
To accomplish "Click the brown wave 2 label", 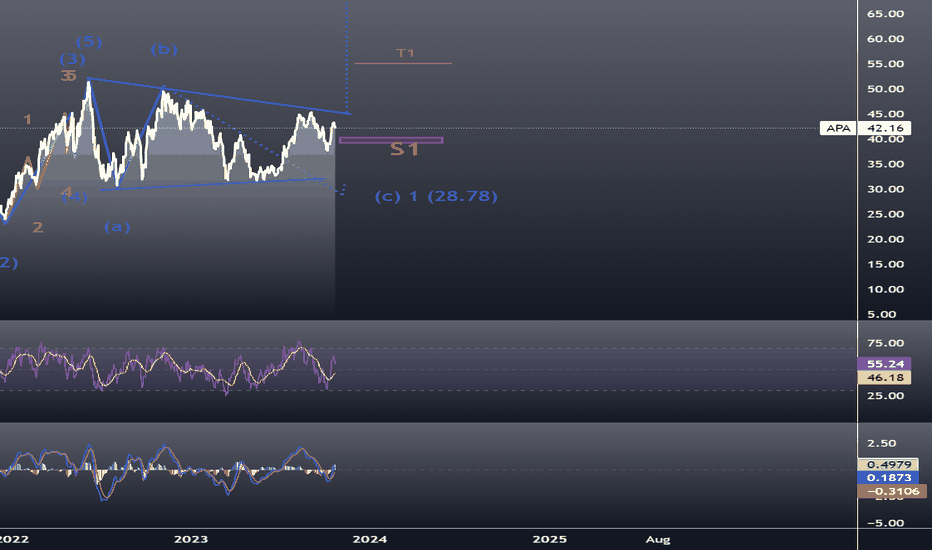I will pos(37,227).
